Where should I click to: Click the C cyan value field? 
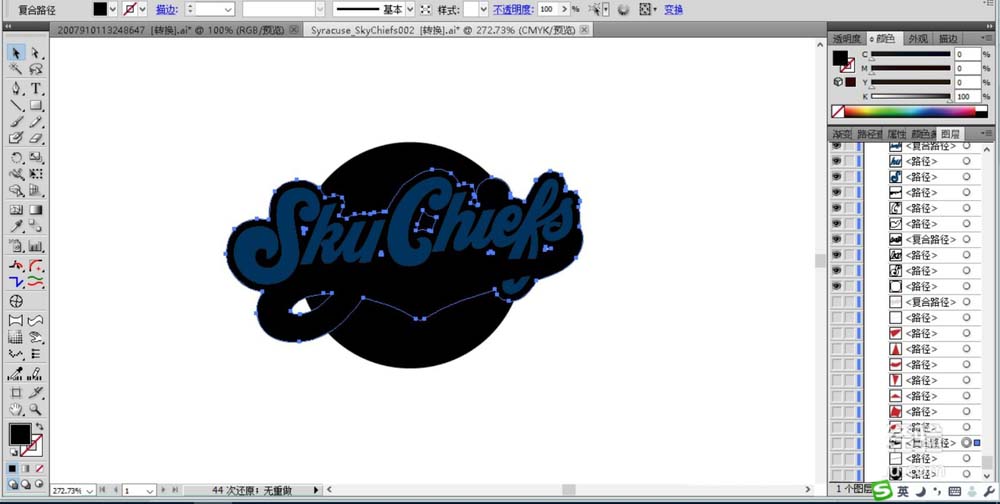click(967, 54)
